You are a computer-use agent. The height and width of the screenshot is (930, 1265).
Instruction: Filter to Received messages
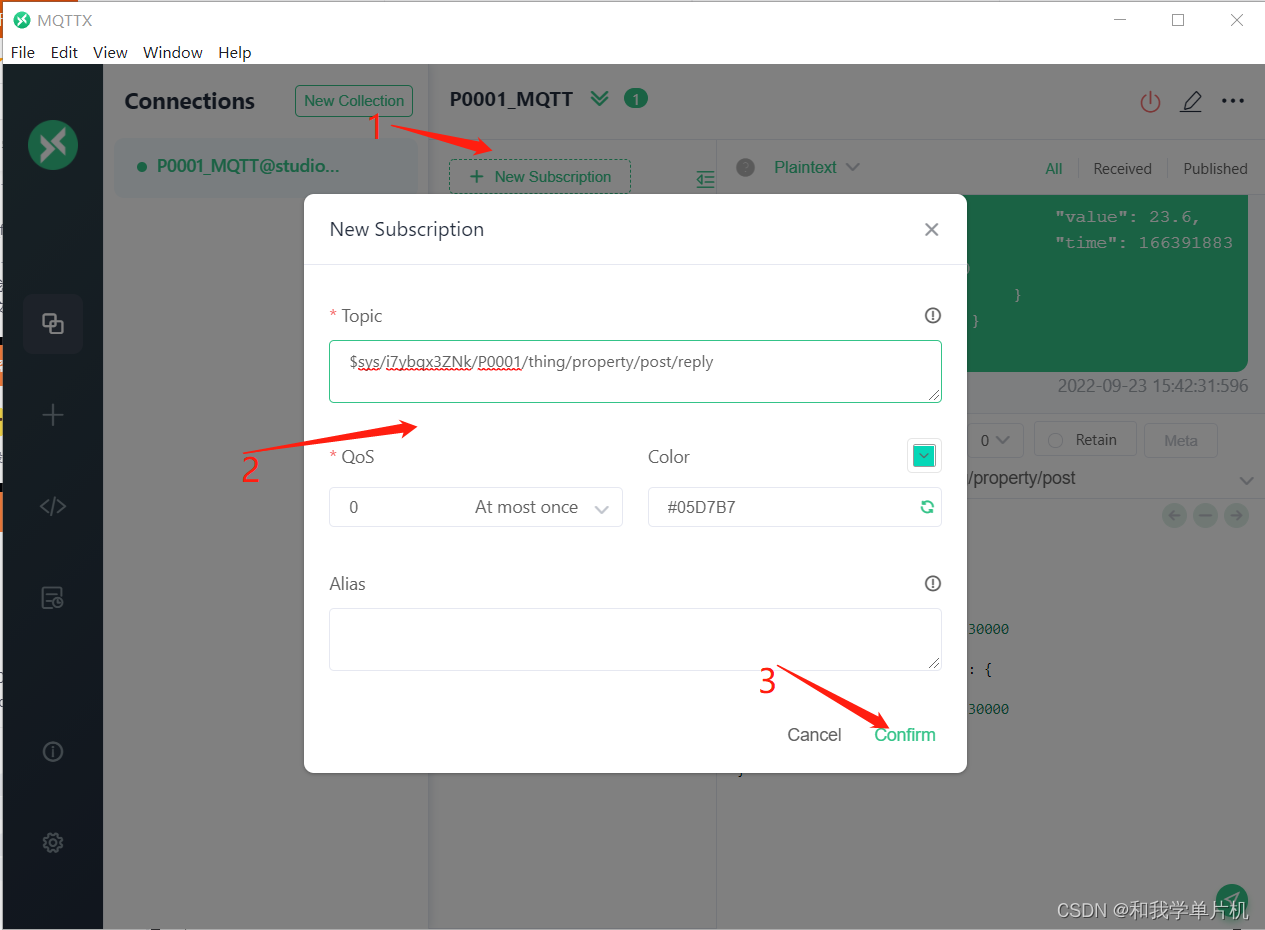pyautogui.click(x=1122, y=168)
